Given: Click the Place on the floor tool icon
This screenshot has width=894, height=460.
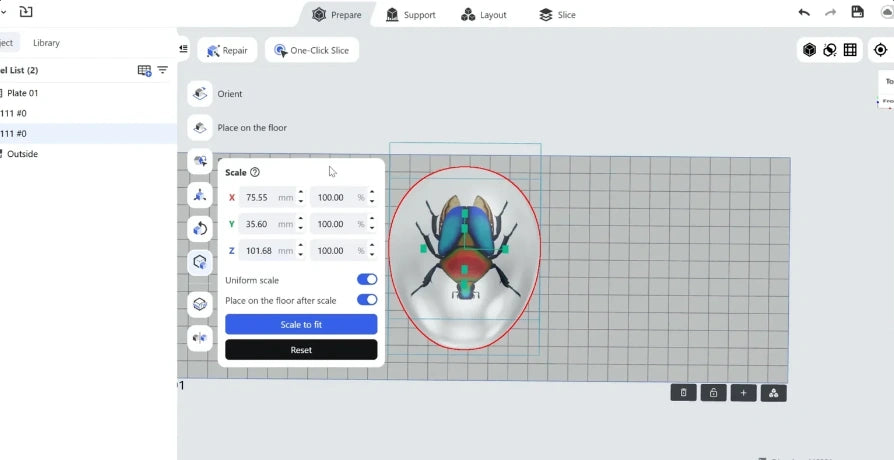Looking at the screenshot, I should [x=200, y=128].
